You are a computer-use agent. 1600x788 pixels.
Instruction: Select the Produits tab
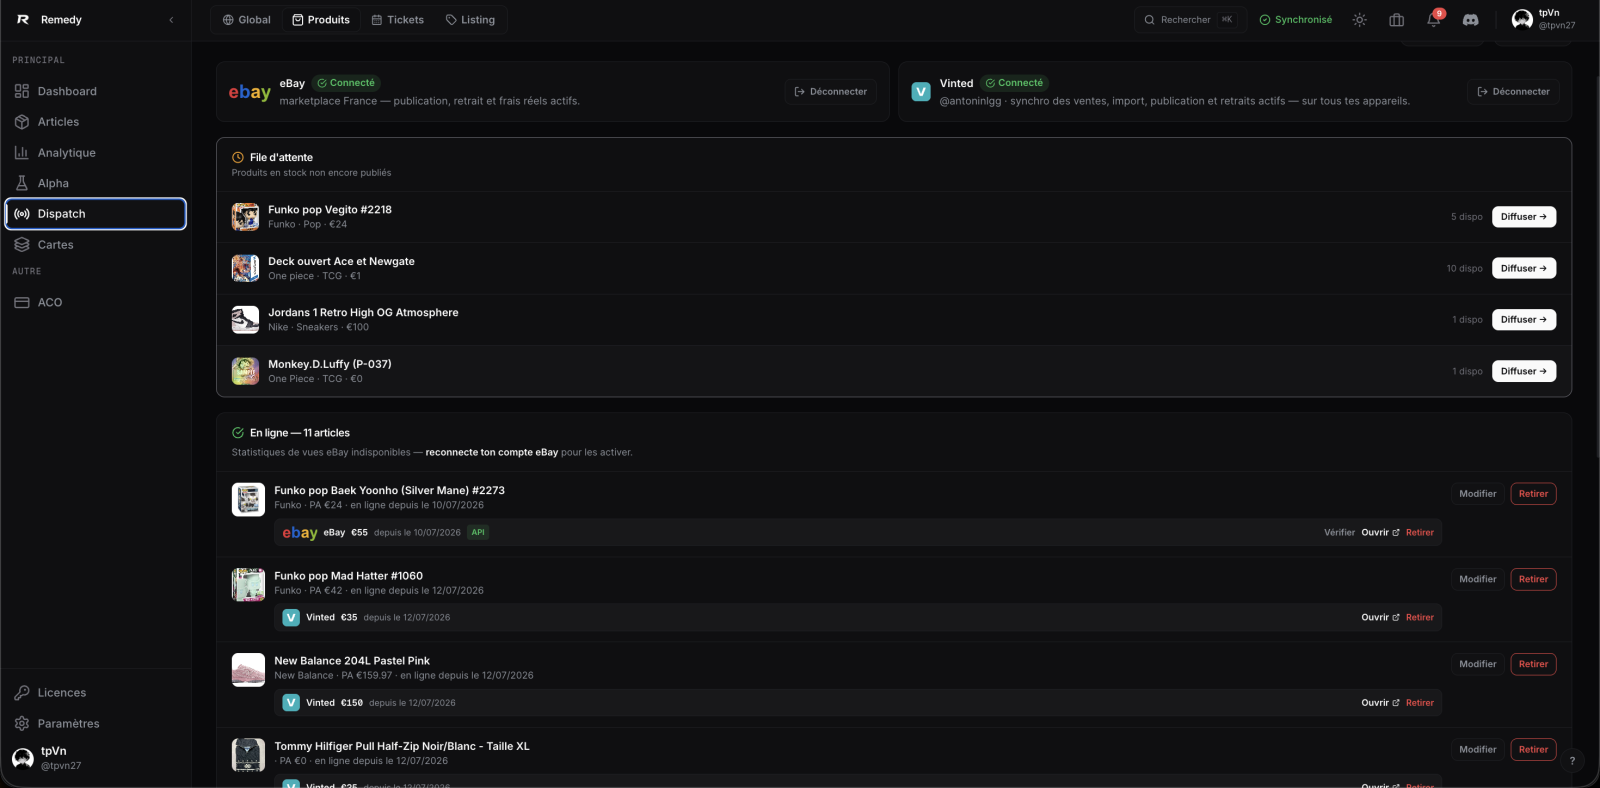(321, 20)
